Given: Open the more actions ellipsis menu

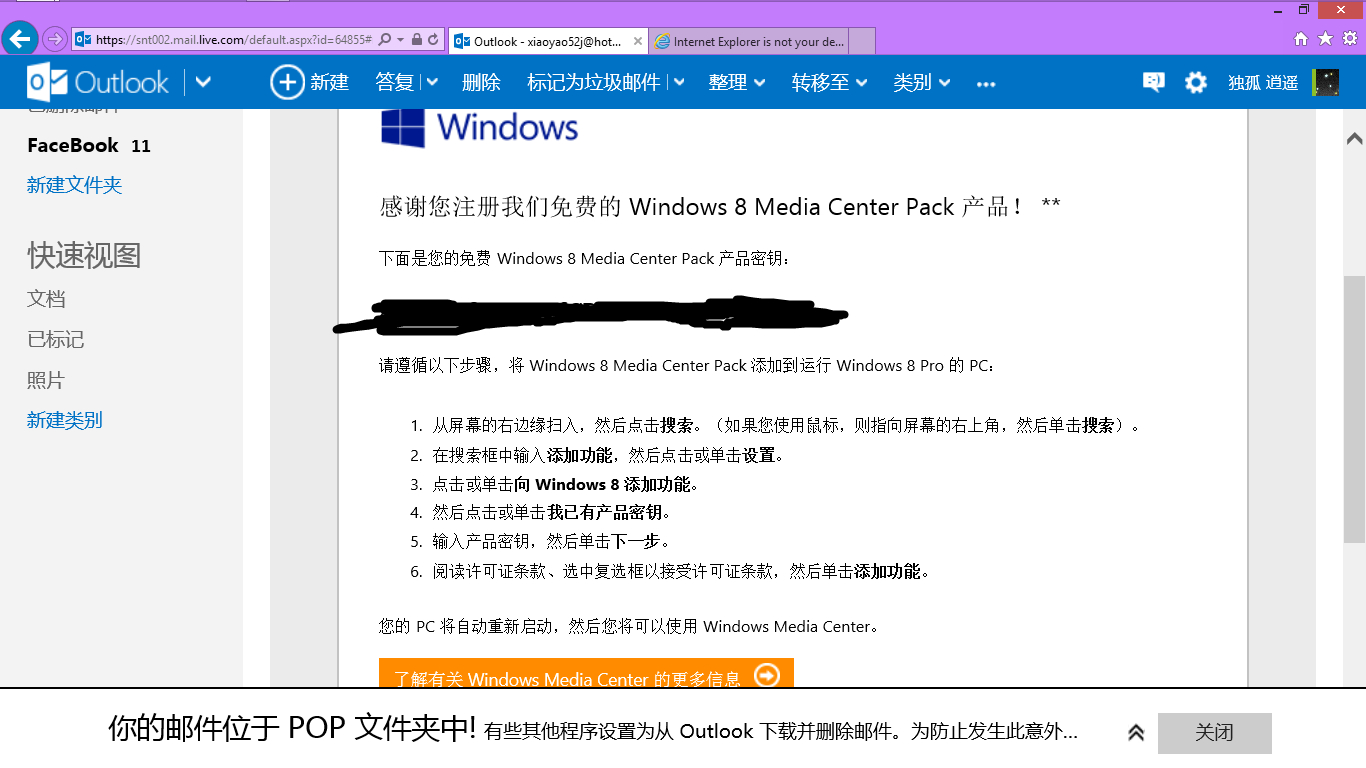Looking at the screenshot, I should click(x=986, y=83).
